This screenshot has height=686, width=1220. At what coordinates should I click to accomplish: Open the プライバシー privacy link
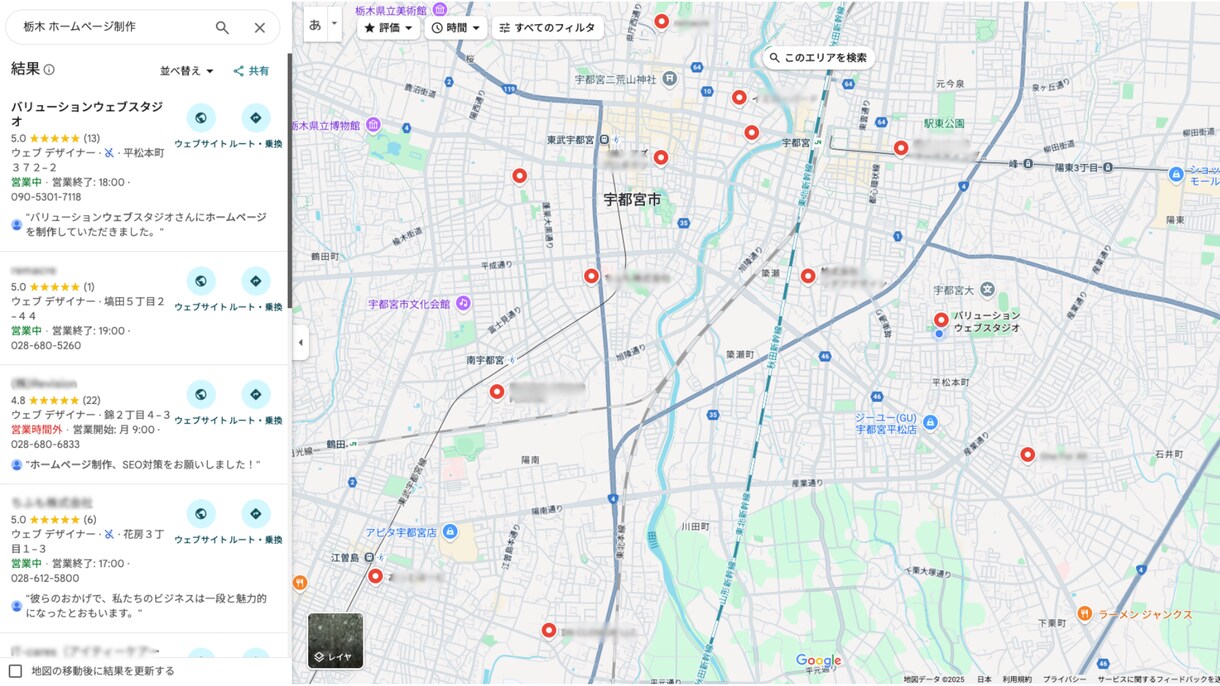1064,679
